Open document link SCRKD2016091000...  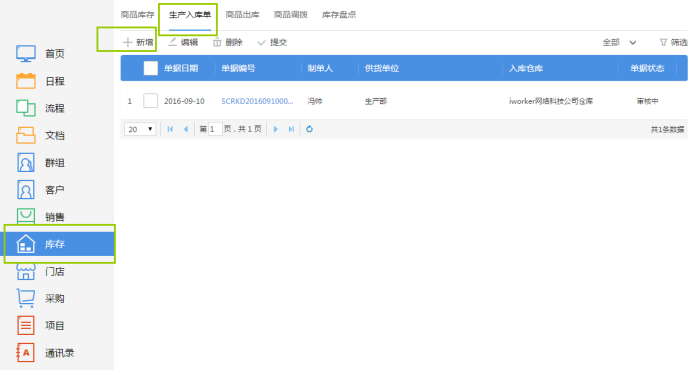point(257,101)
